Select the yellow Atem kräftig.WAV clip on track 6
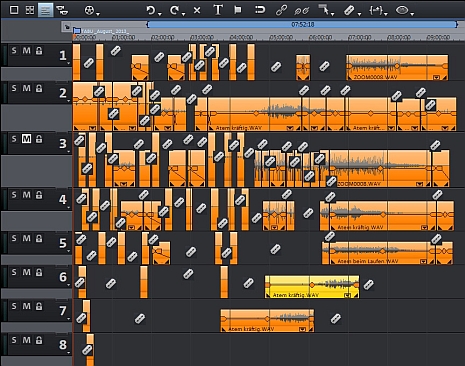This screenshot has width=465, height=366. pyautogui.click(x=312, y=286)
